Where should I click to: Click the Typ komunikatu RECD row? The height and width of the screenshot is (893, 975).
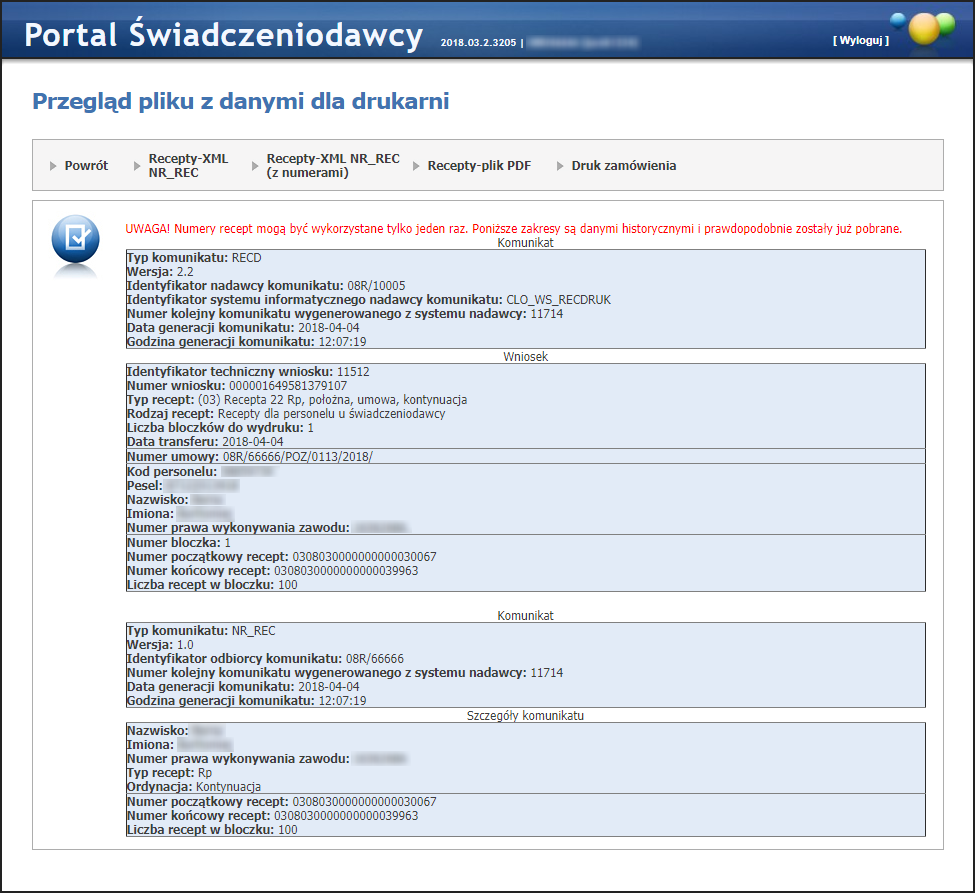point(194,258)
